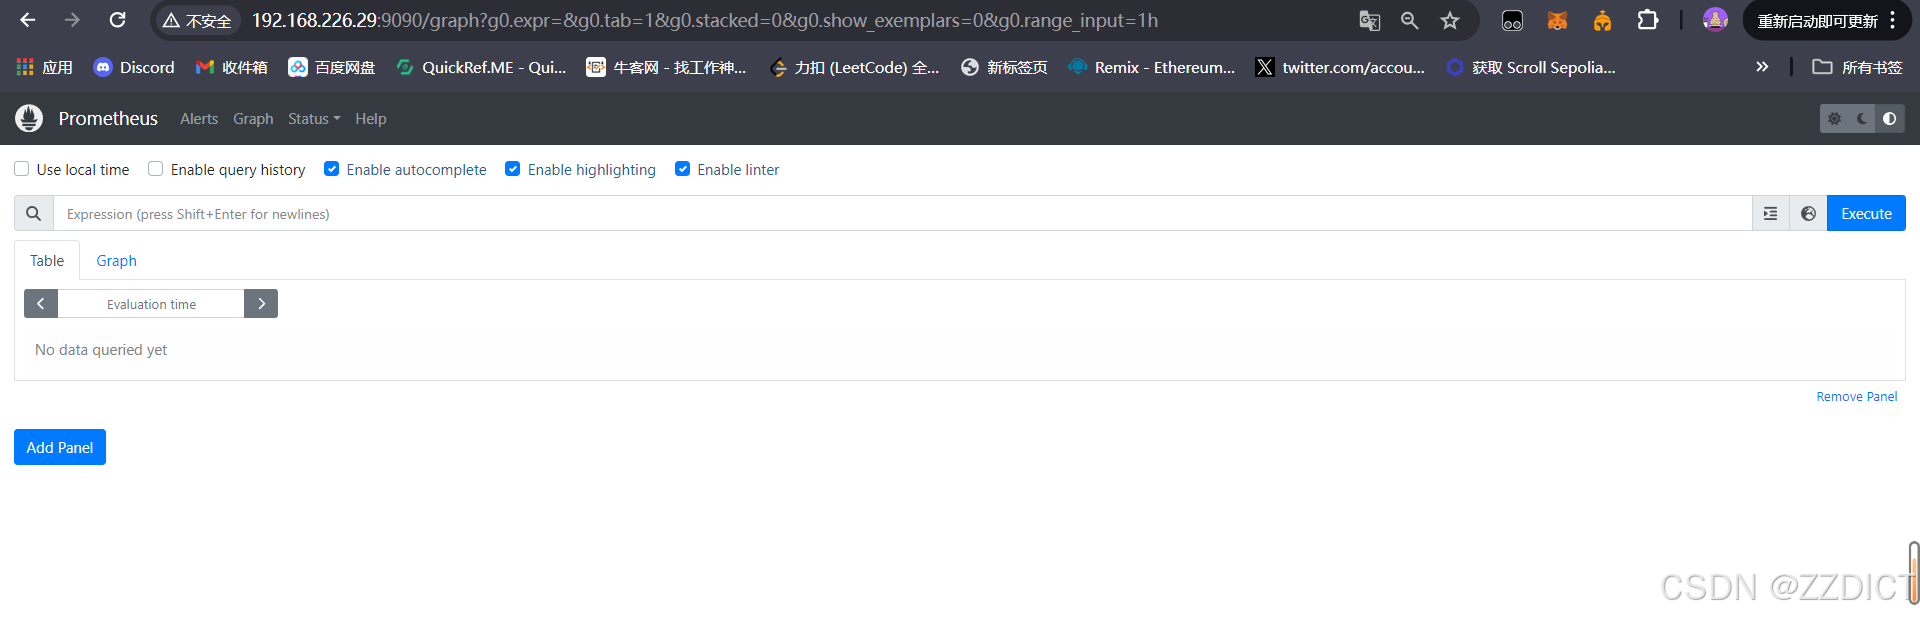Viewport: 1920px width, 619px height.
Task: Click the Chrome profile avatar
Action: [1715, 20]
